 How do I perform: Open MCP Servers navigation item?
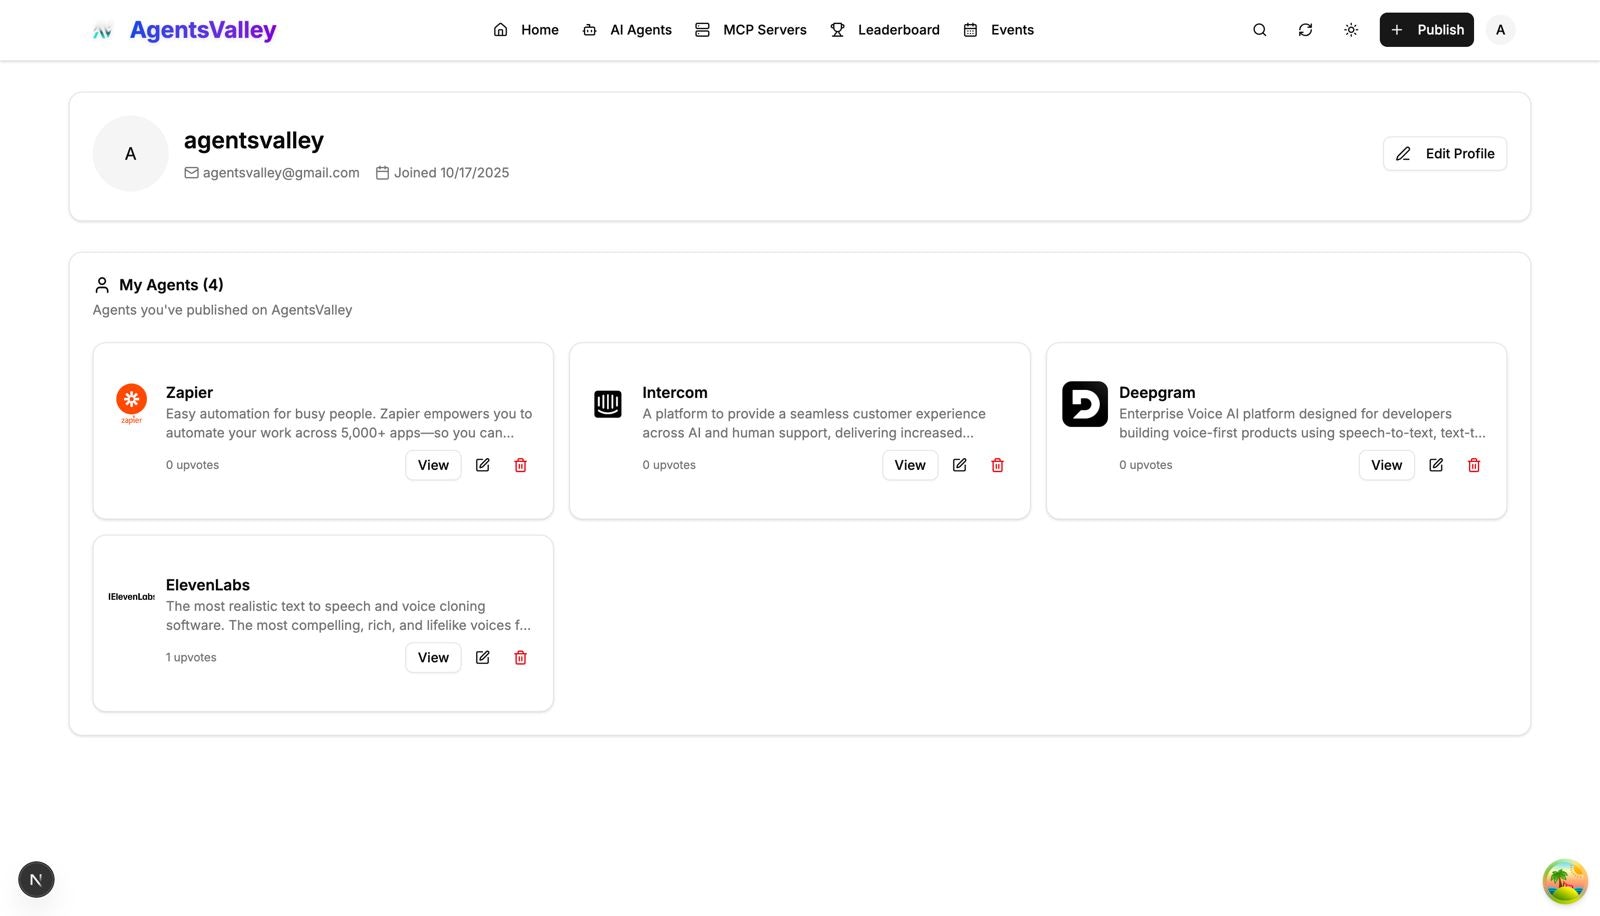tap(751, 30)
